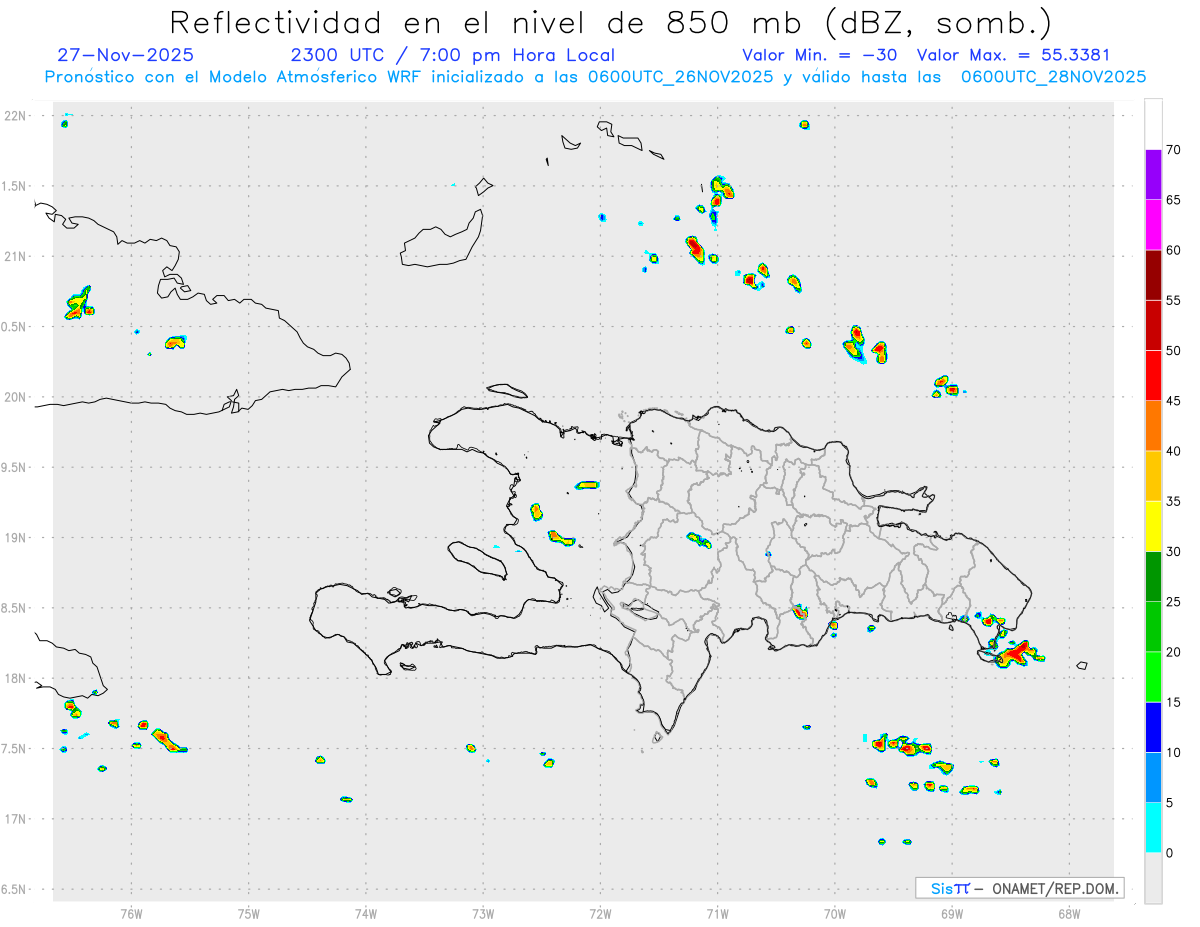Screen dimensions: 1200x927
Task: Select the orange 40–45 dBZ color segment
Action: tap(1153, 425)
